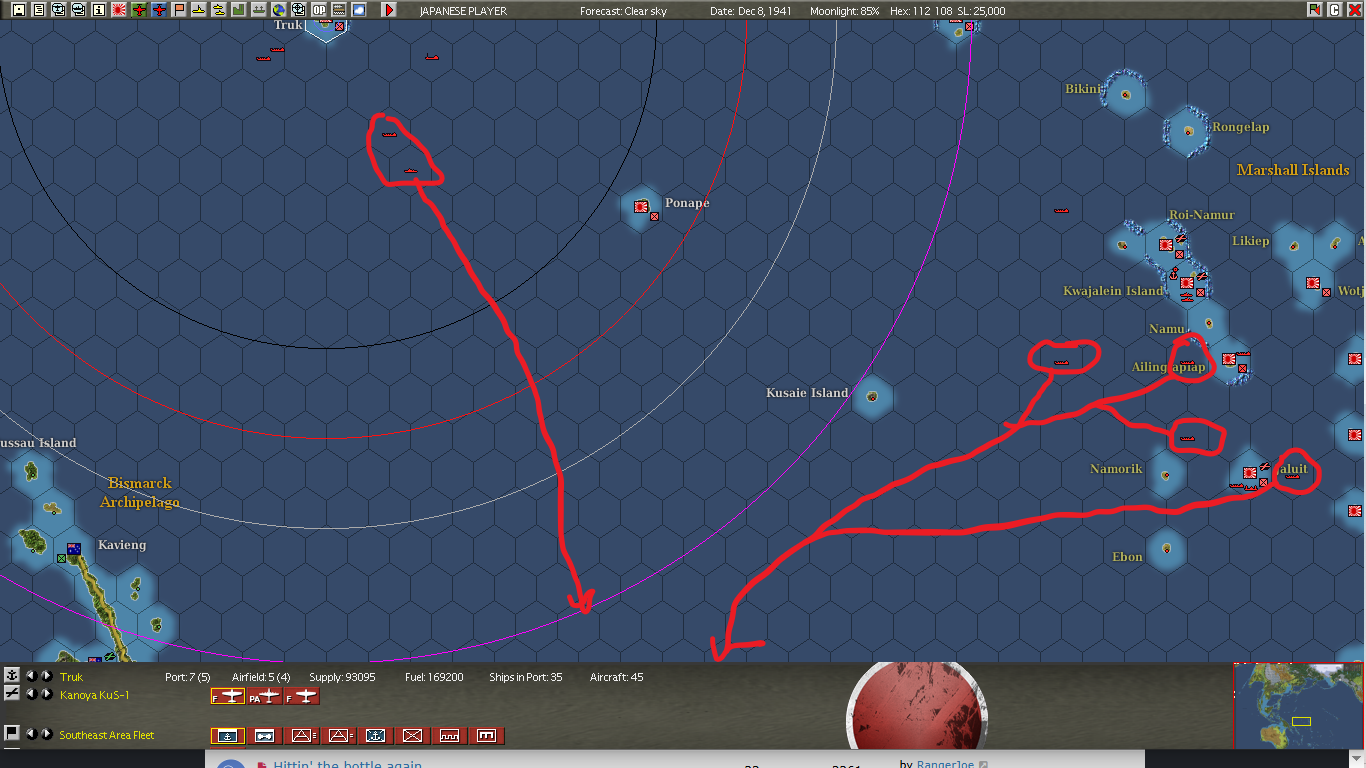Viewport: 1366px width, 768px height.
Task: Click the C button at top right
Action: (x=1334, y=10)
